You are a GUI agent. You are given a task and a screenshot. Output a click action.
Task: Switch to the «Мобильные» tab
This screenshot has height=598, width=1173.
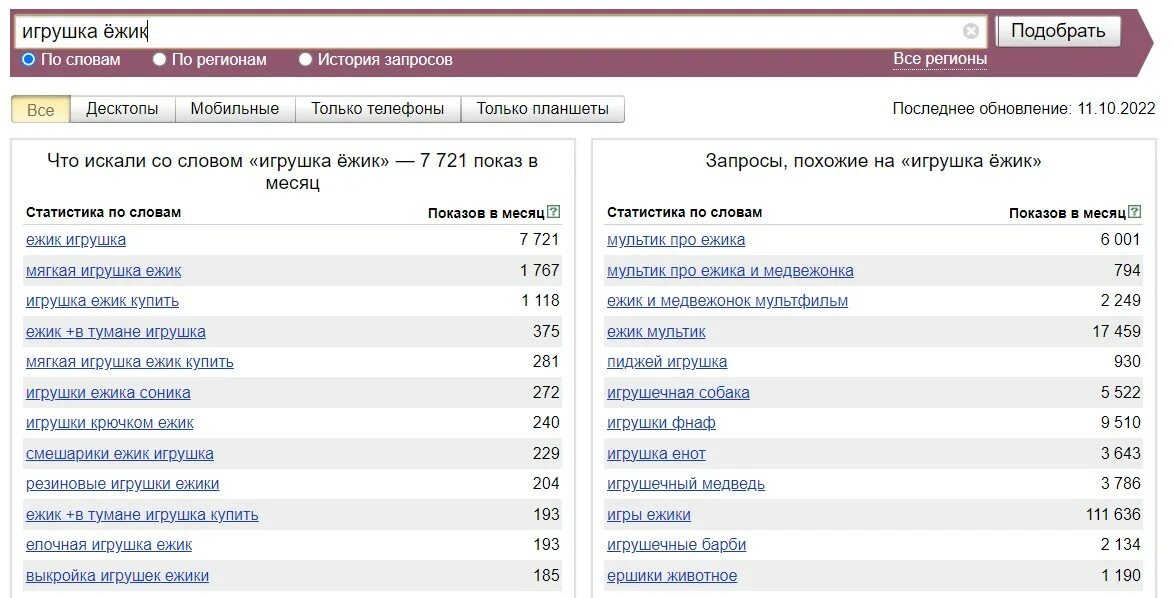[235, 109]
